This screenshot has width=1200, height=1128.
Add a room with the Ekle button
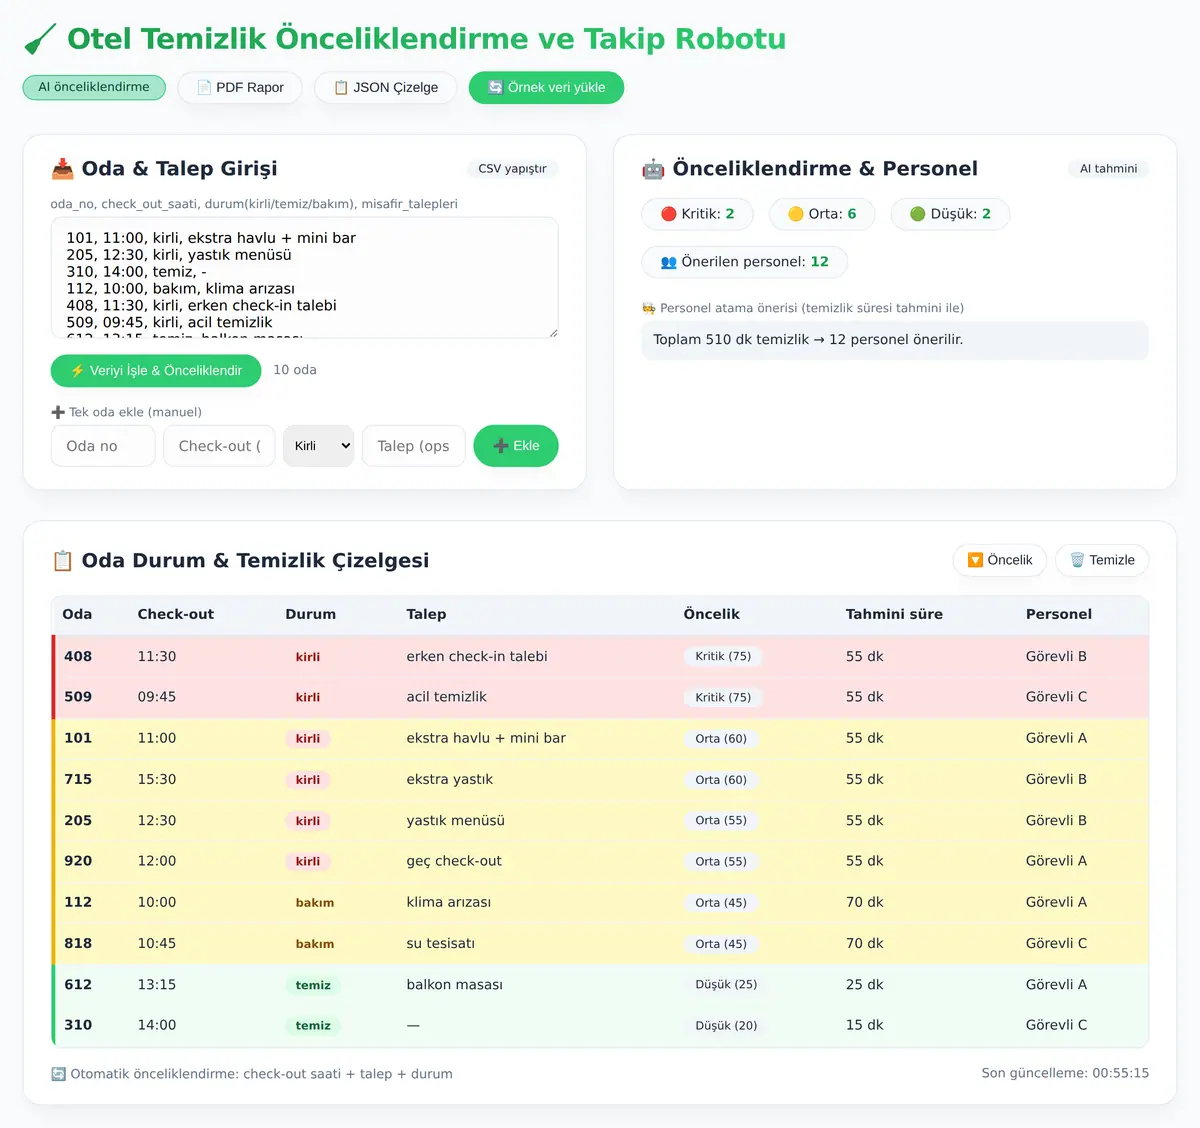pos(516,446)
